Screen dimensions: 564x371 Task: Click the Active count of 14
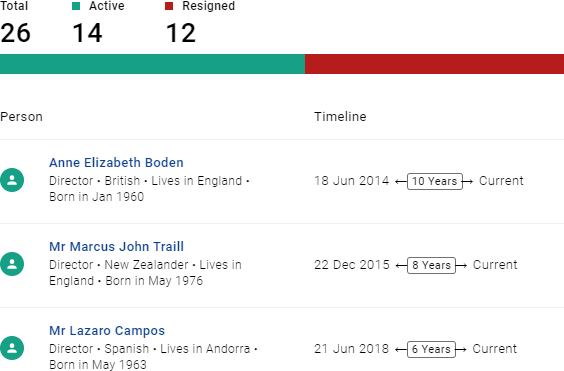pyautogui.click(x=87, y=33)
